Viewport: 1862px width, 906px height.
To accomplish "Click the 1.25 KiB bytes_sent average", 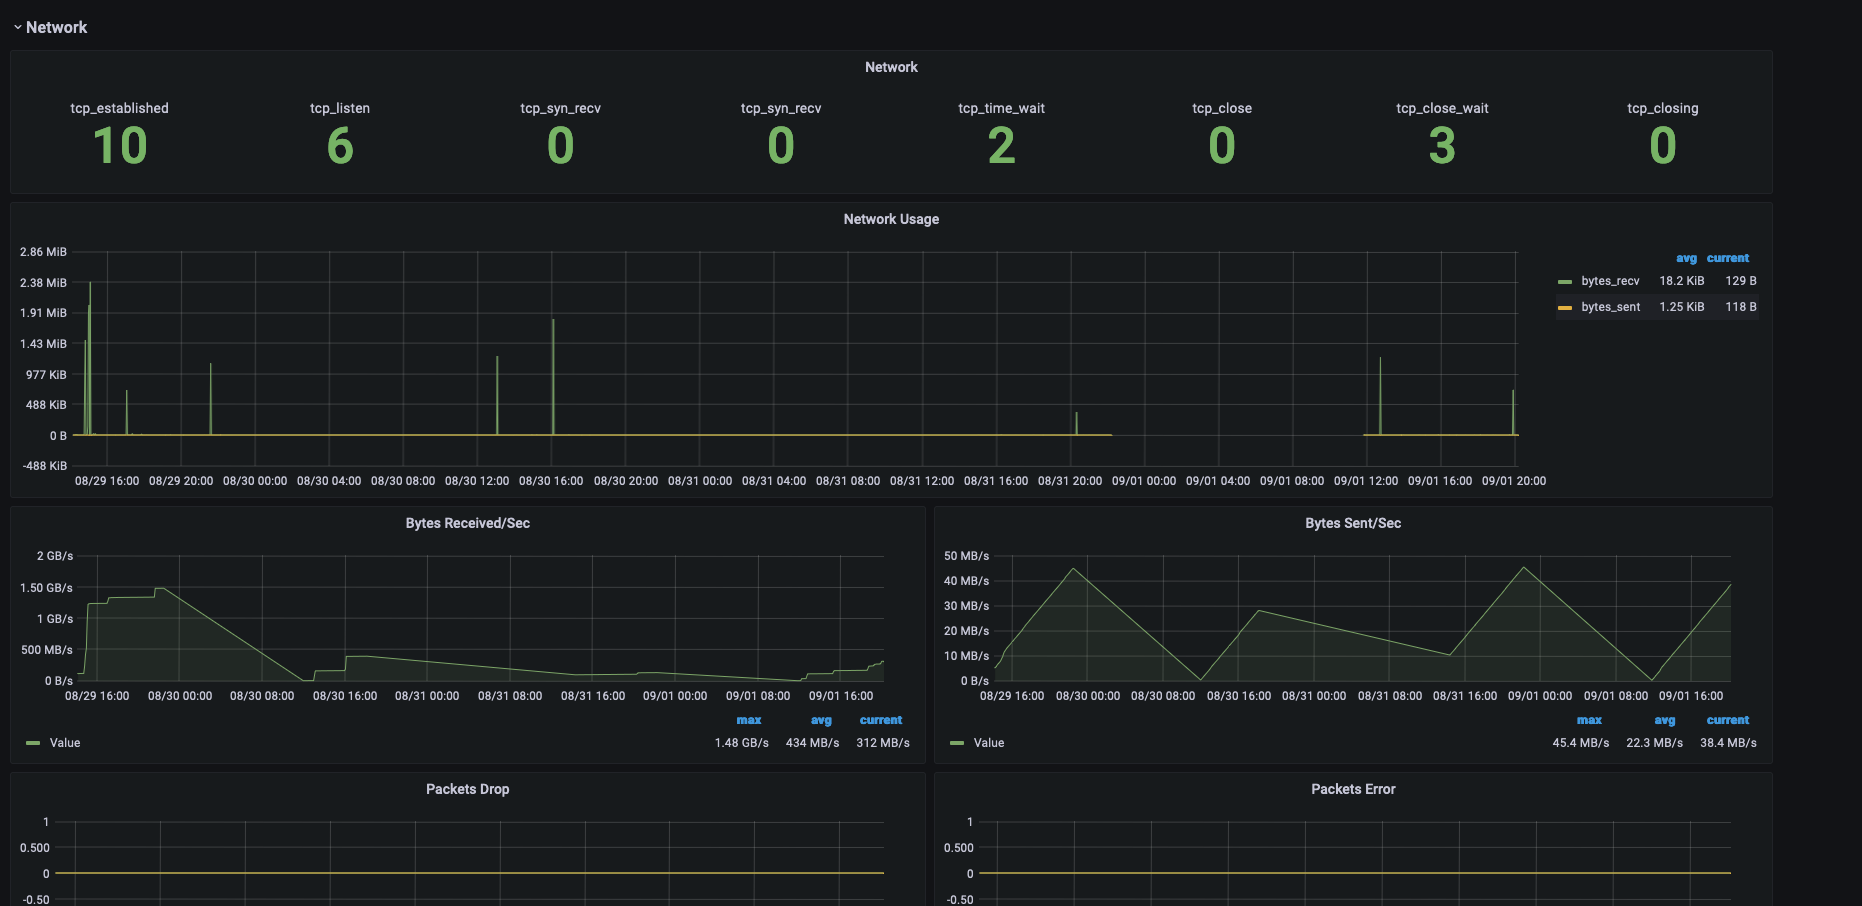I will point(1682,307).
